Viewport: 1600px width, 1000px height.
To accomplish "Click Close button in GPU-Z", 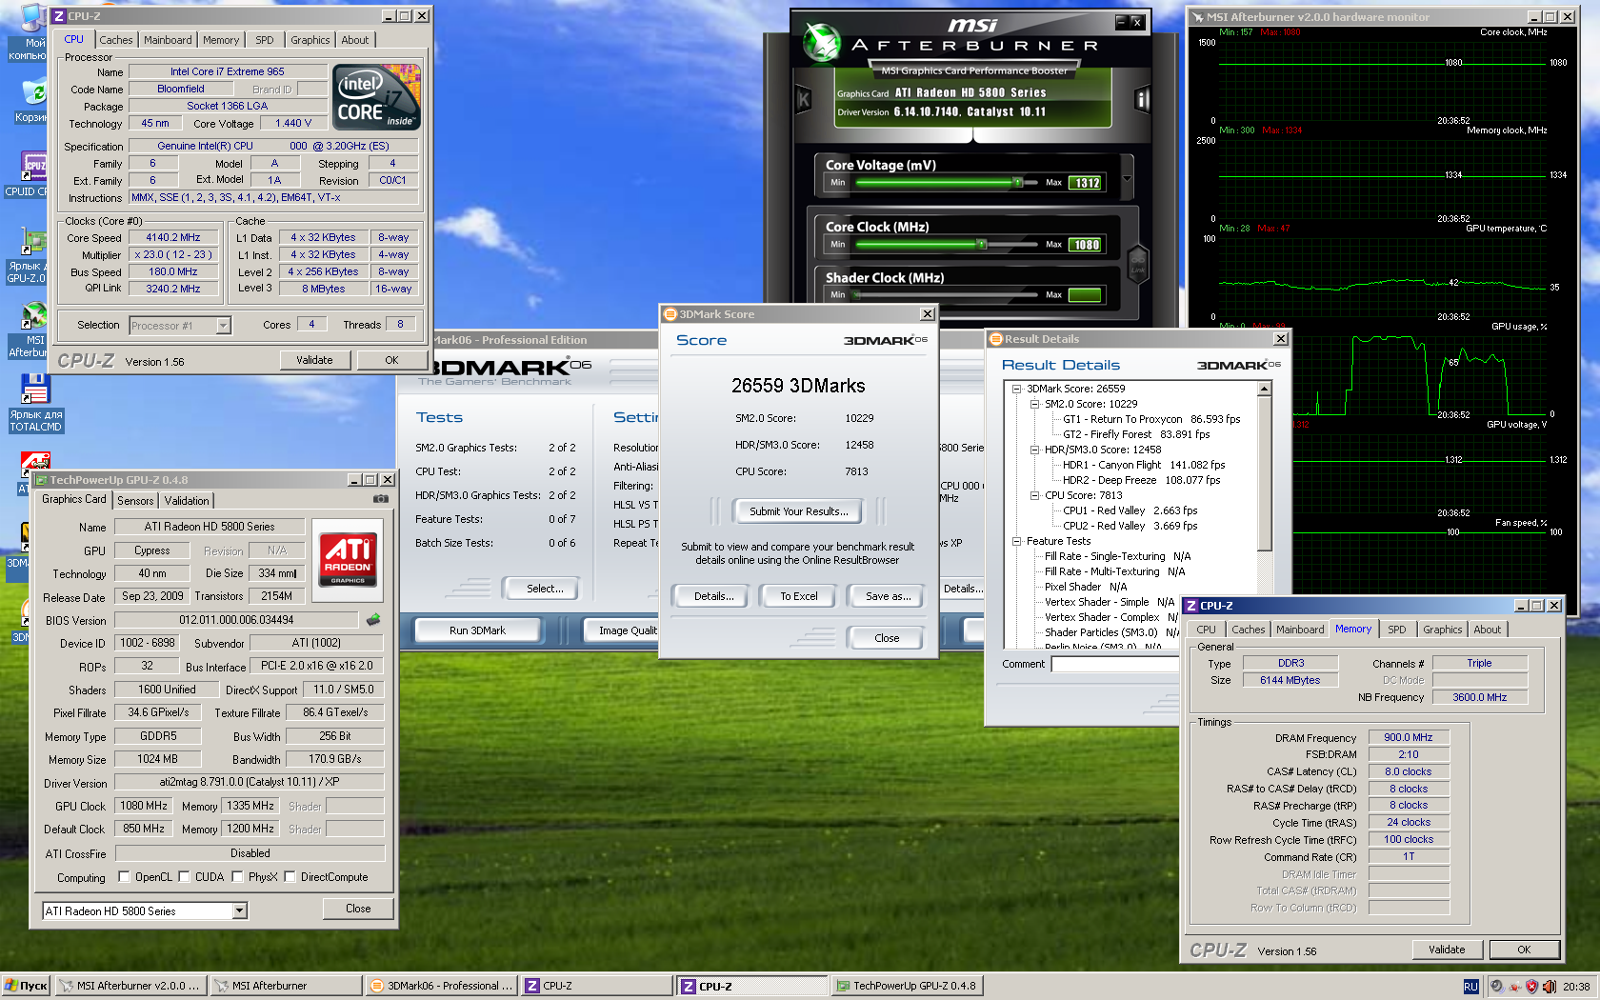I will 358,909.
